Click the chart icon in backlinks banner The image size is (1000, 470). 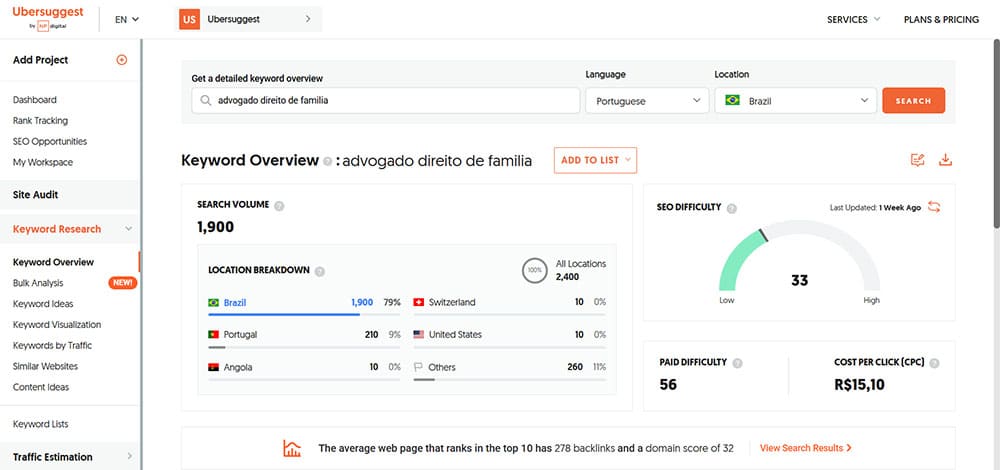pyautogui.click(x=292, y=448)
